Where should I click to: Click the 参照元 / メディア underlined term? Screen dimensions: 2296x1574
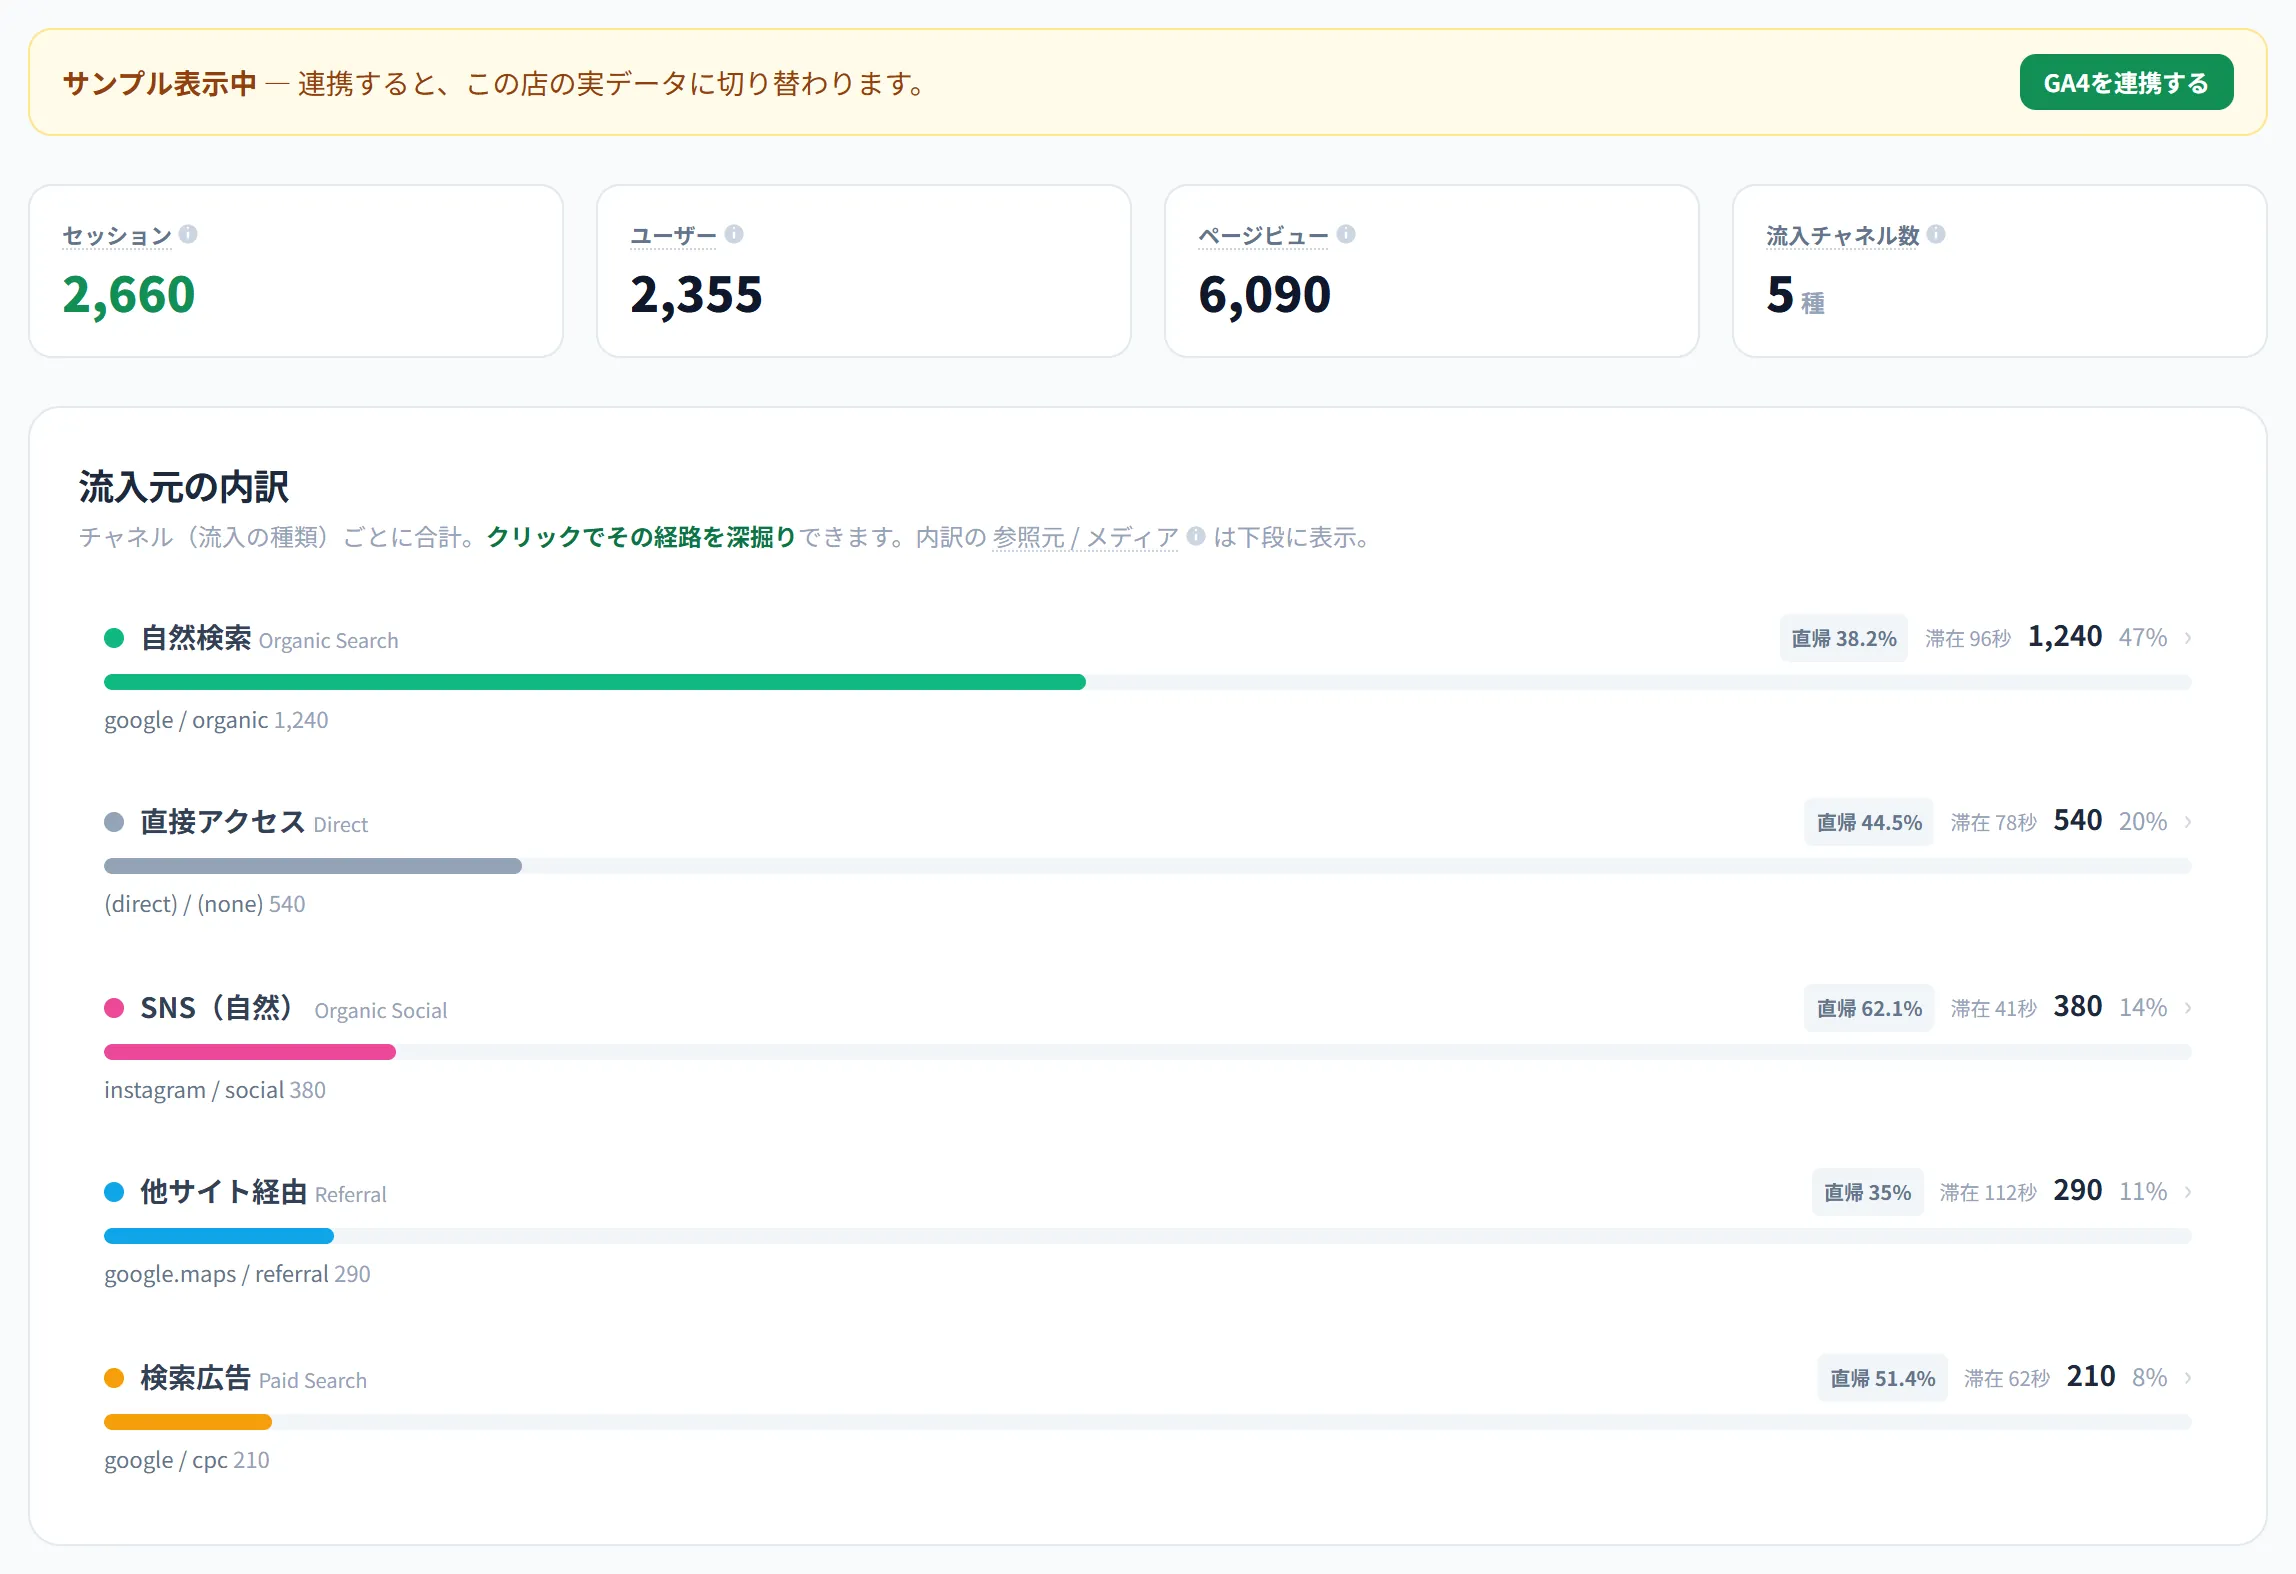coord(1085,537)
